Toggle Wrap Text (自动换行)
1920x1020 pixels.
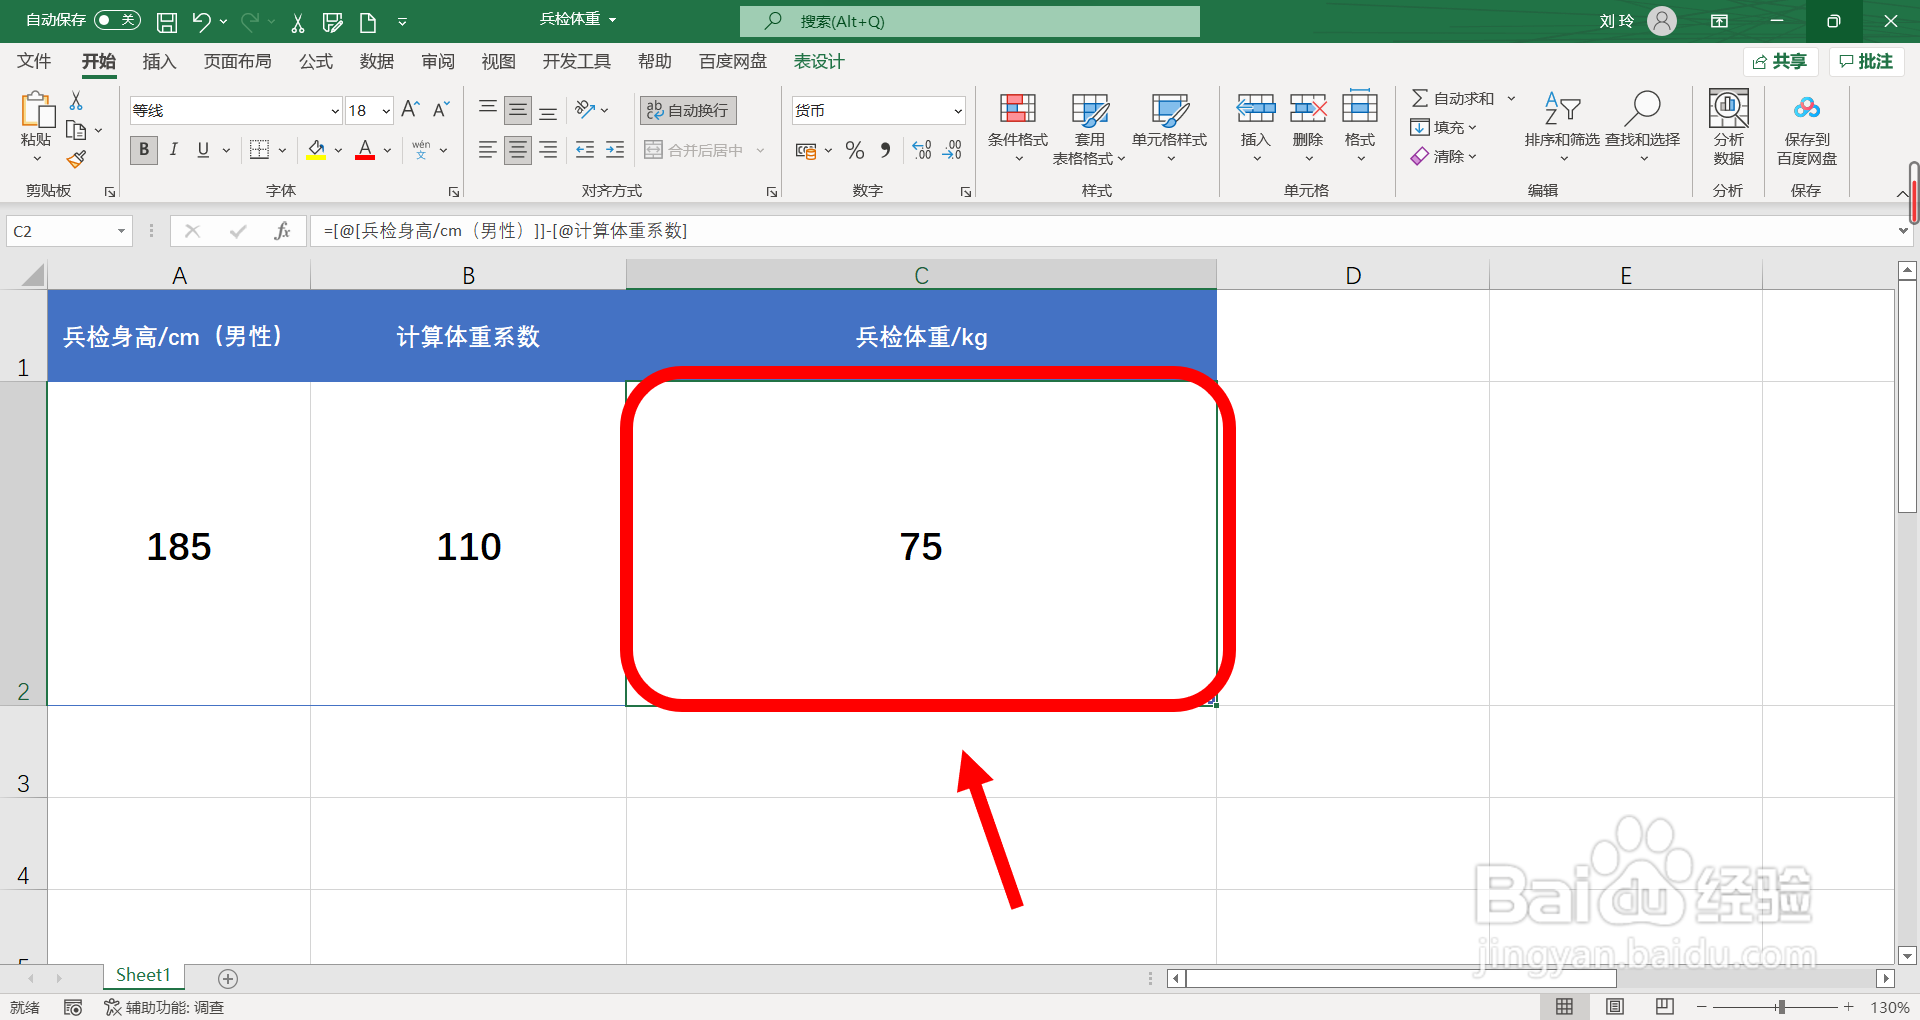[x=688, y=110]
